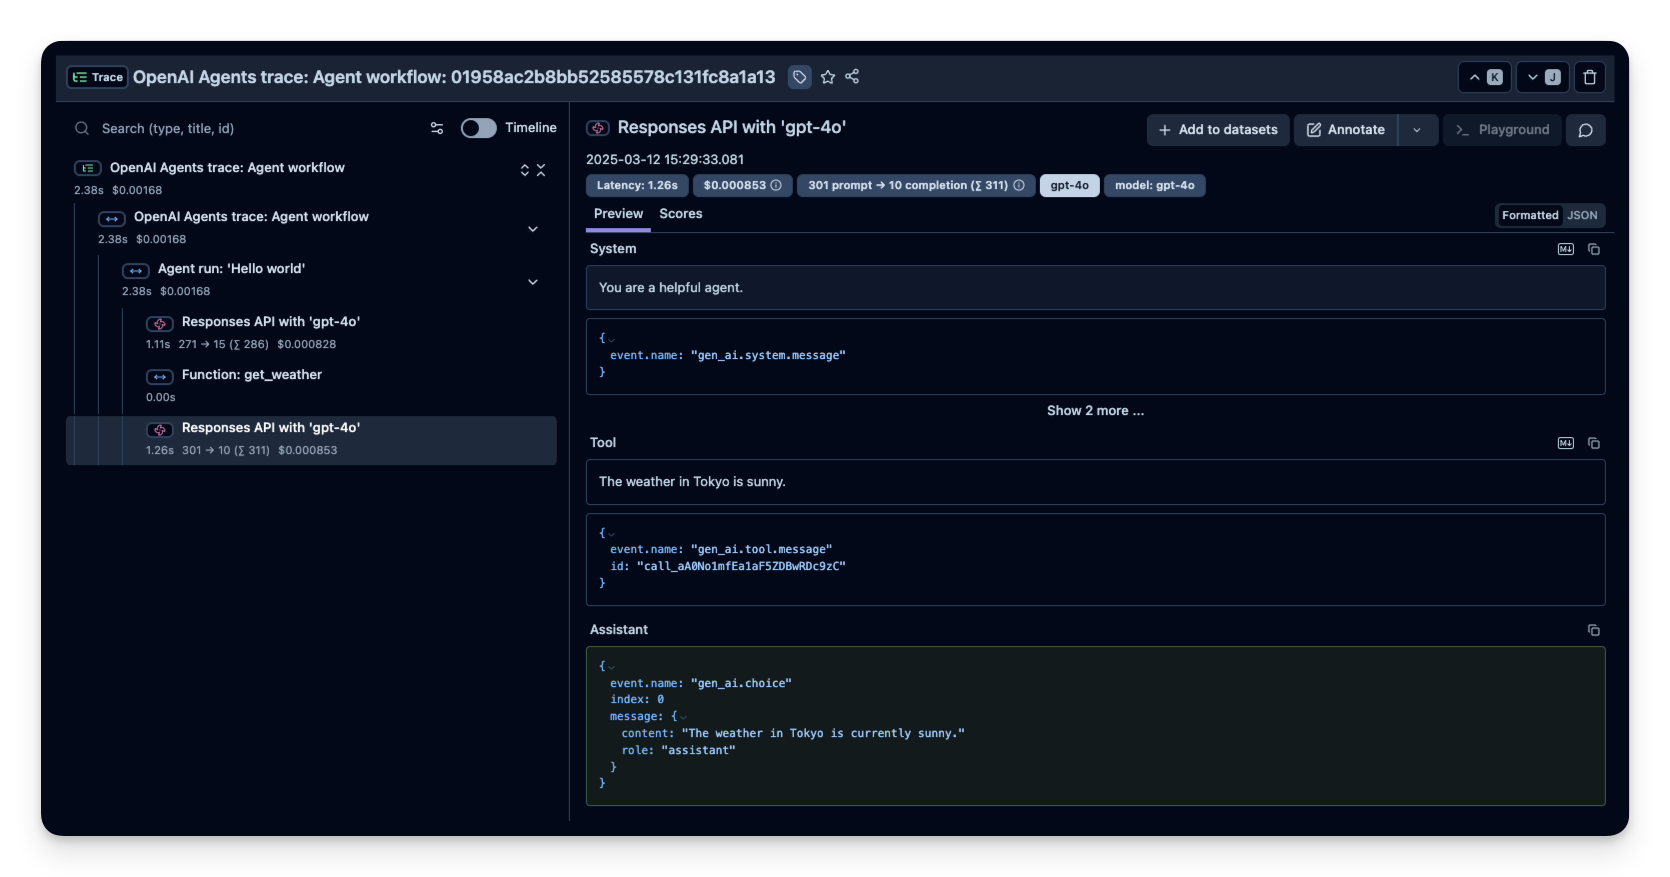The height and width of the screenshot is (877, 1670).
Task: Collapse the Agent run 'Hello world' span
Action: [533, 282]
